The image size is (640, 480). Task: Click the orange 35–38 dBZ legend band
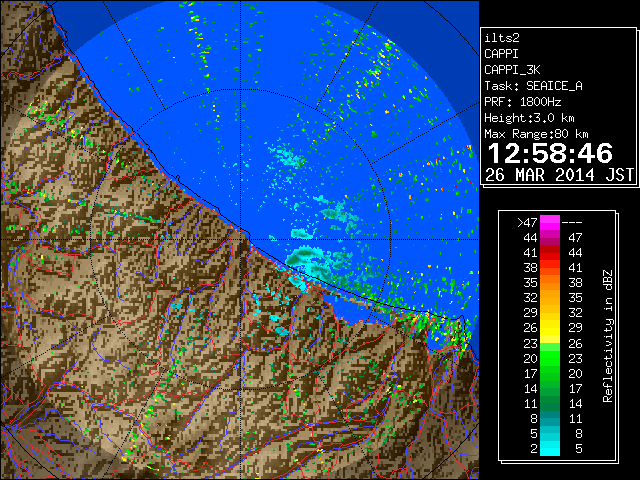click(x=550, y=282)
